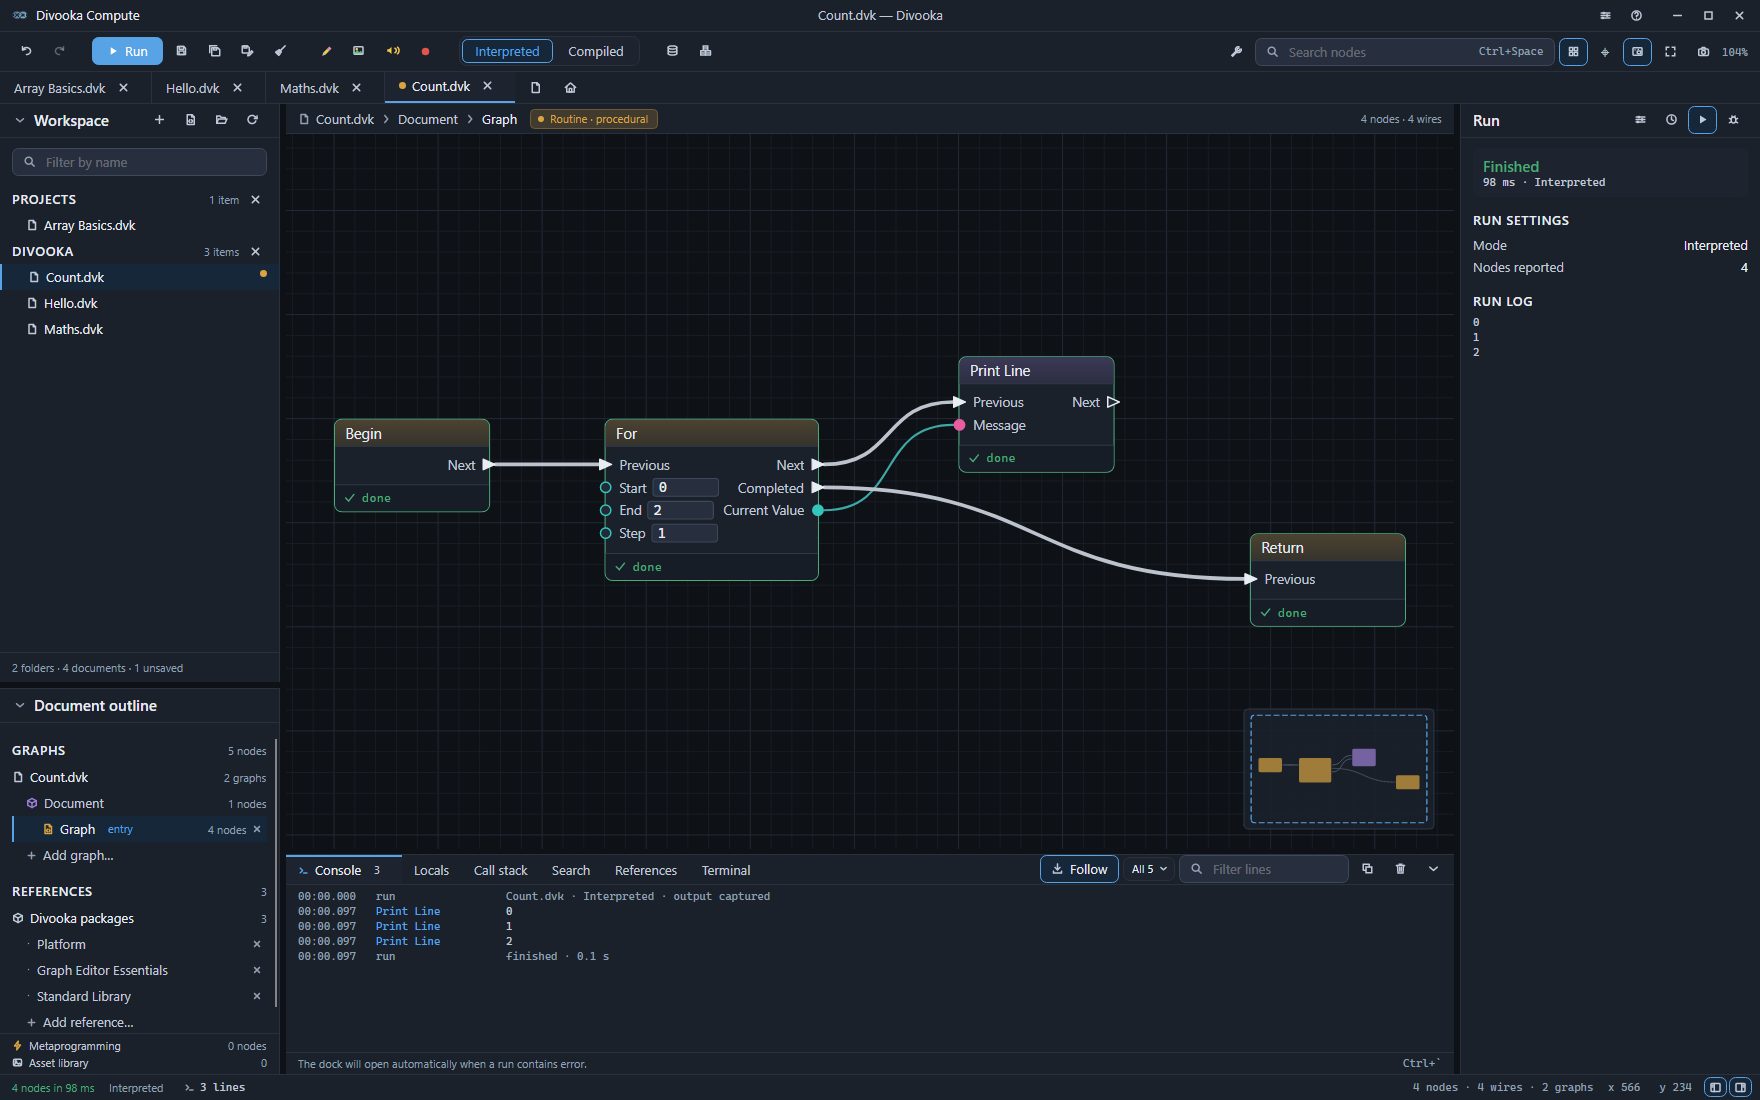The image size is (1760, 1100).
Task: Click the minimap thumbnail on canvas
Action: tap(1338, 769)
